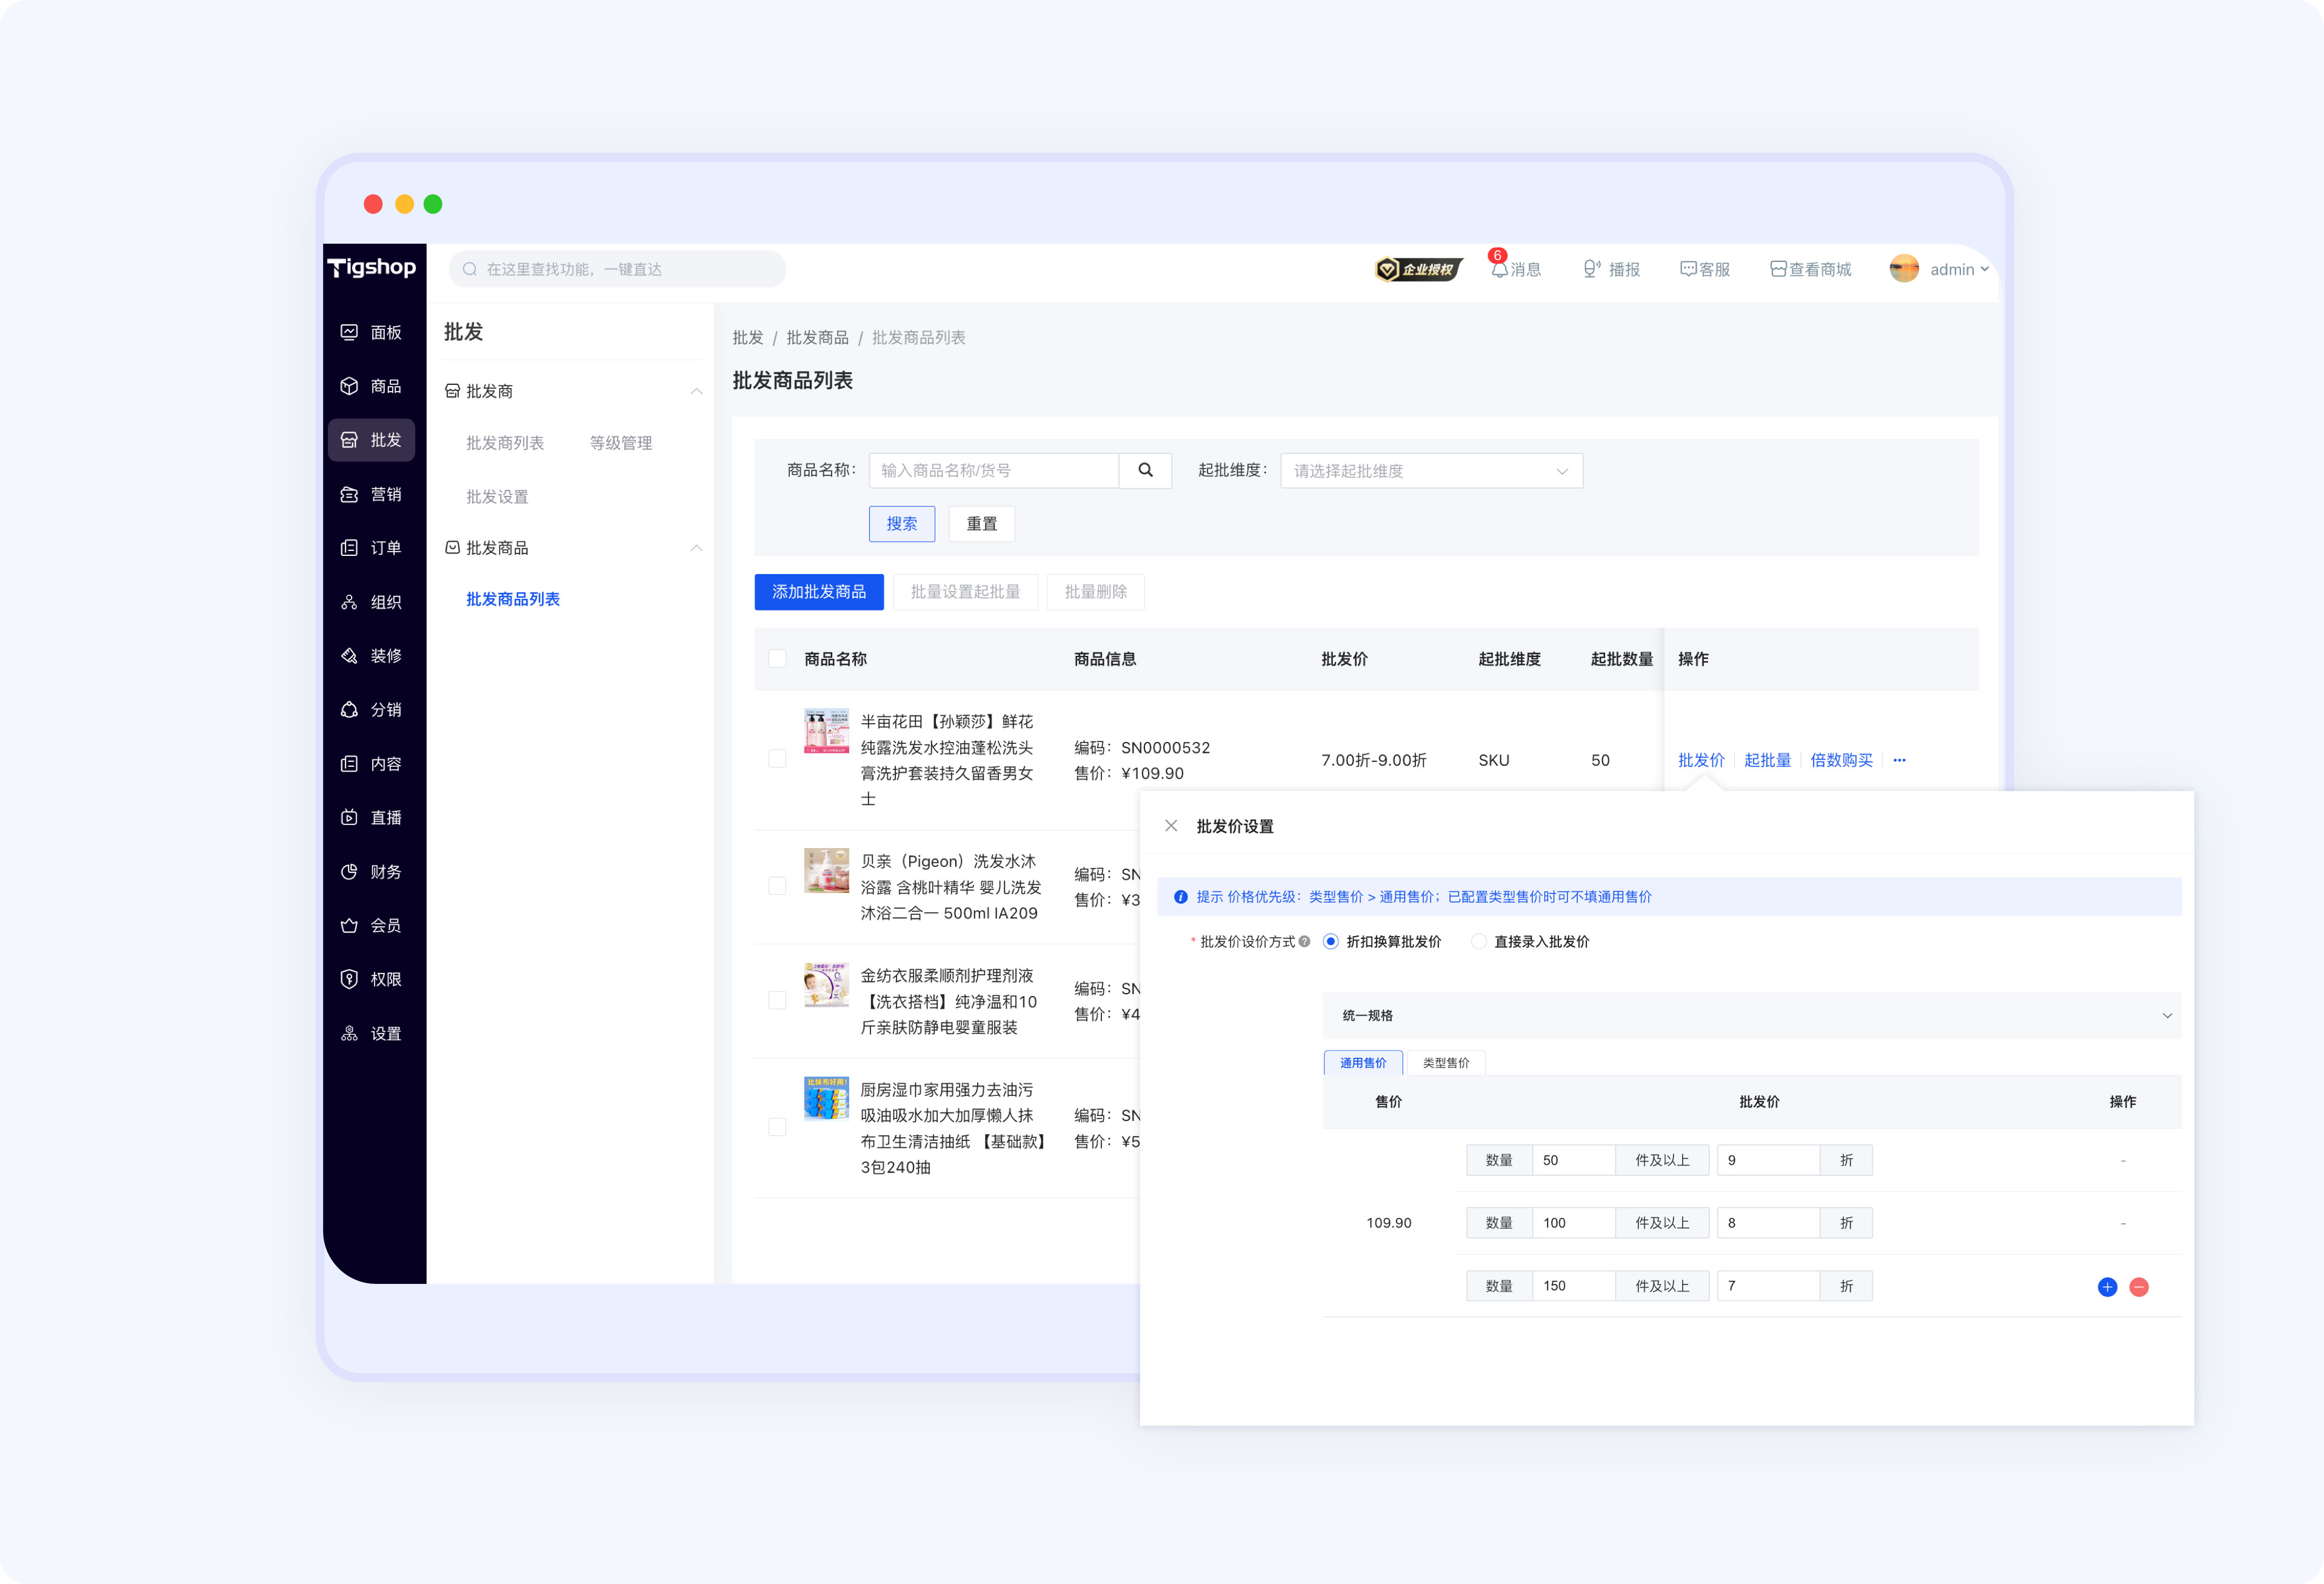Open 批发商品列表 submenu item

(513, 599)
